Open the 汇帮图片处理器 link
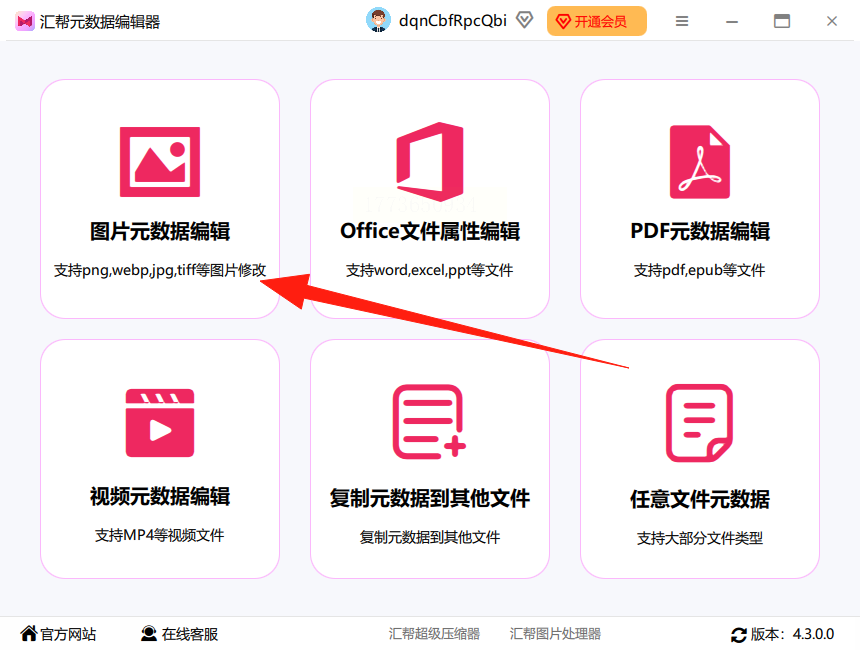 click(555, 634)
